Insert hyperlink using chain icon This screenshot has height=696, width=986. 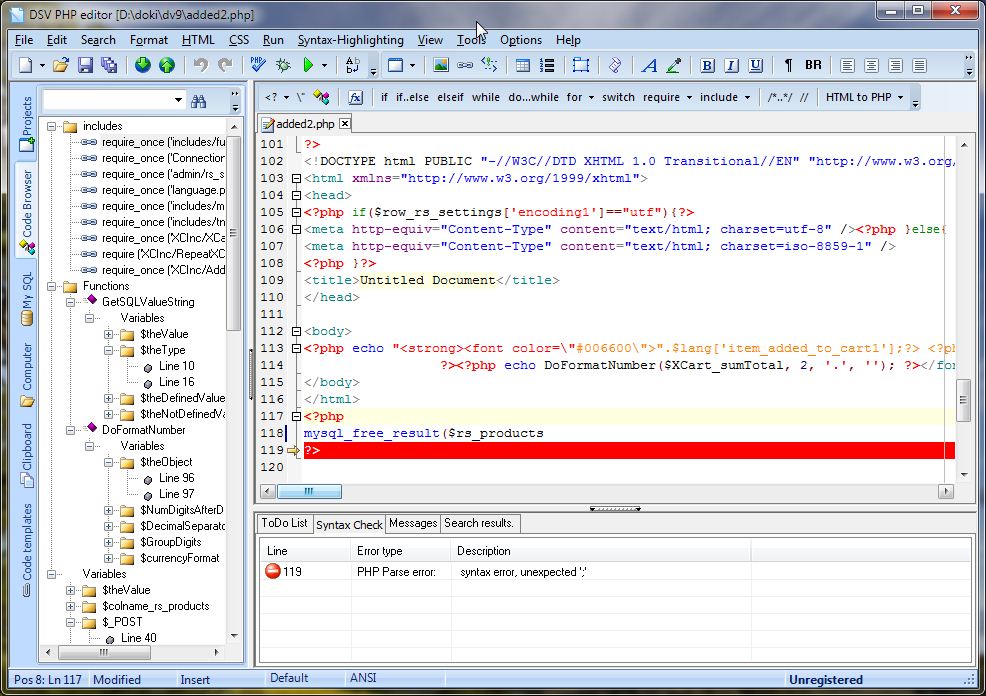(465, 65)
